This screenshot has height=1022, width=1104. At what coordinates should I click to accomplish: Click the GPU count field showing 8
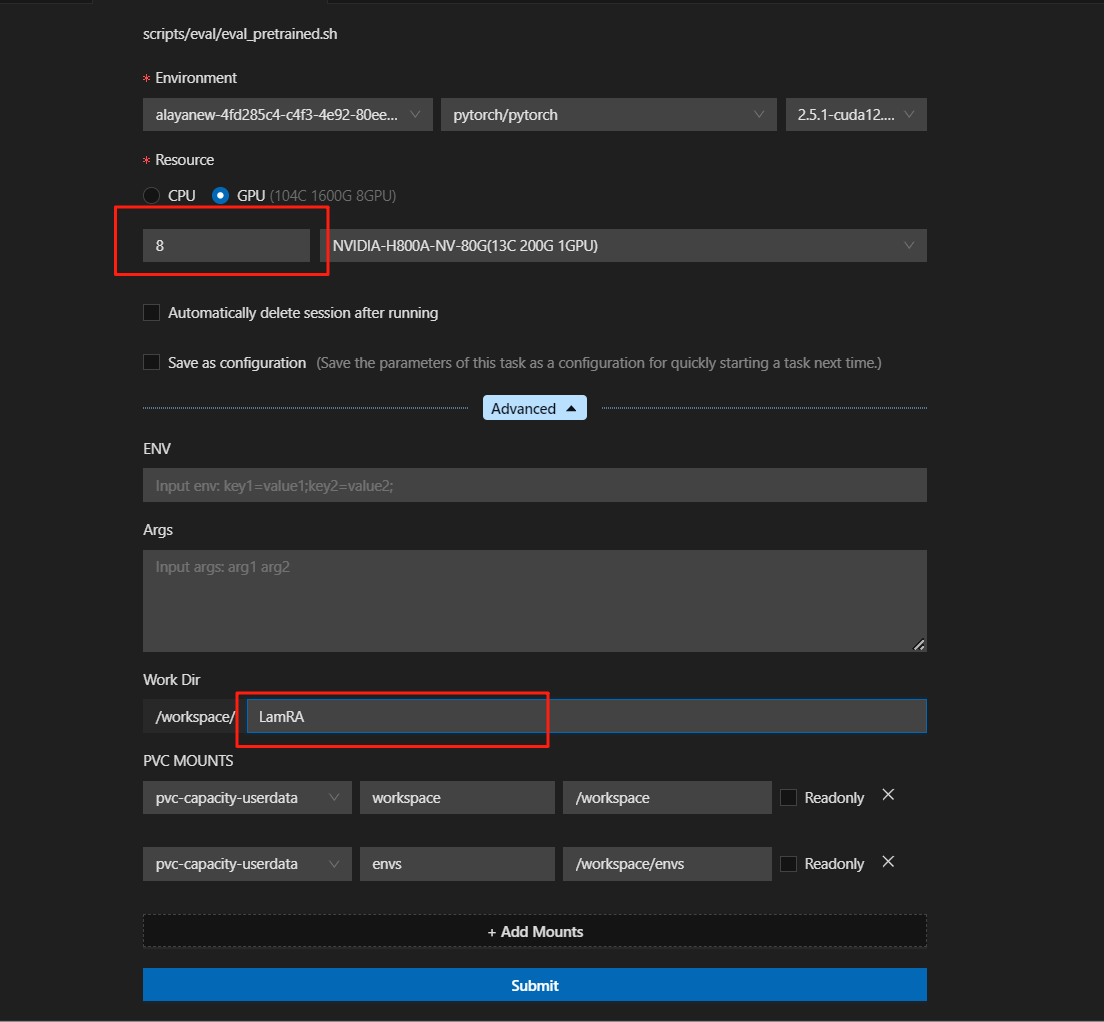[226, 246]
